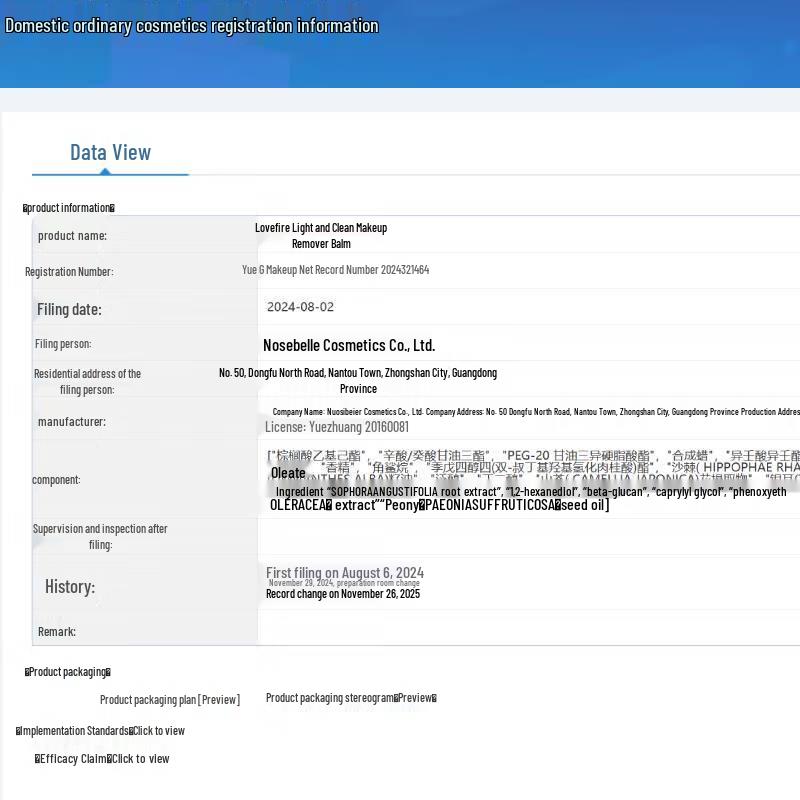The image size is (800, 800).
Task: Click the filing date 2024-08-02
Action: click(x=300, y=307)
